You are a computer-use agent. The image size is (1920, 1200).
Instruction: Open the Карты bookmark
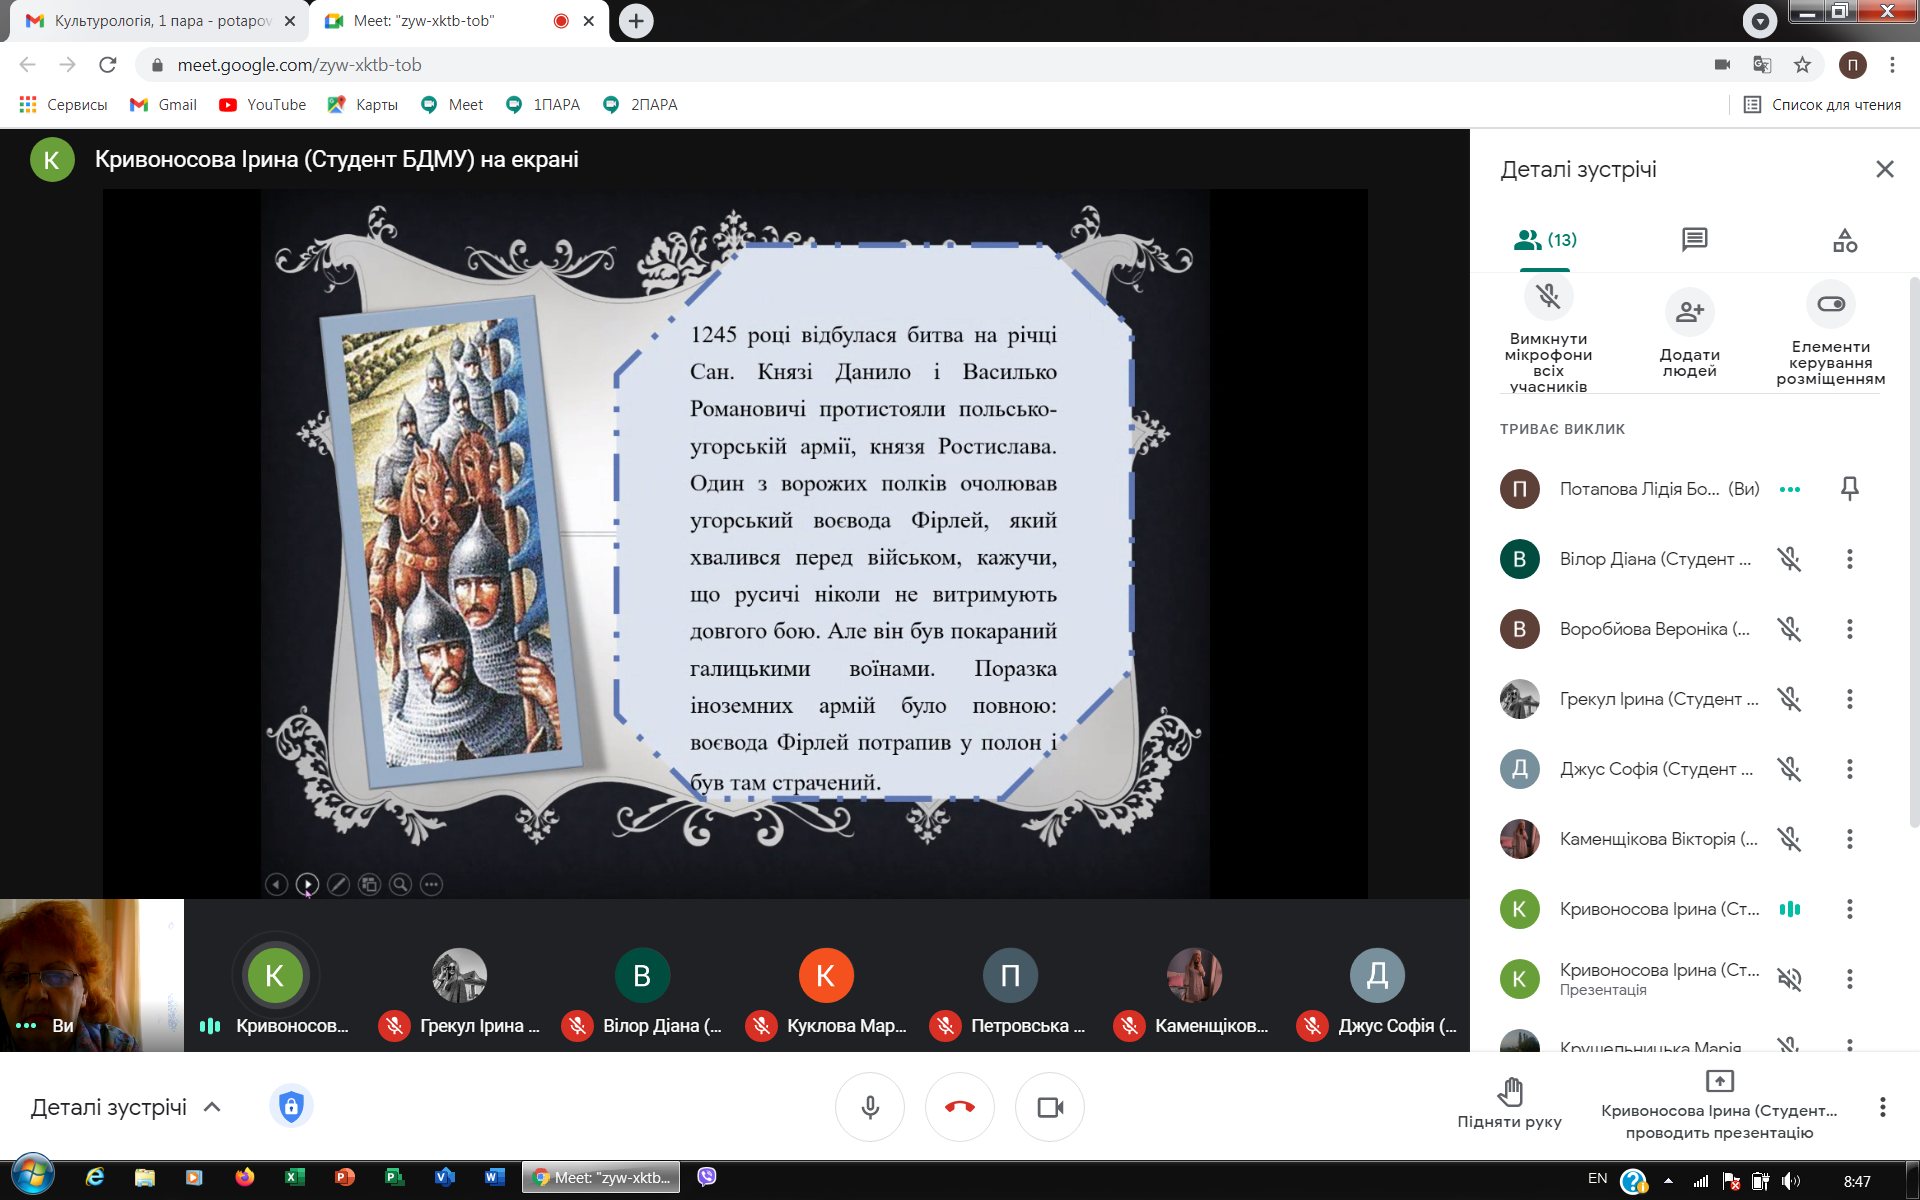pyautogui.click(x=362, y=105)
